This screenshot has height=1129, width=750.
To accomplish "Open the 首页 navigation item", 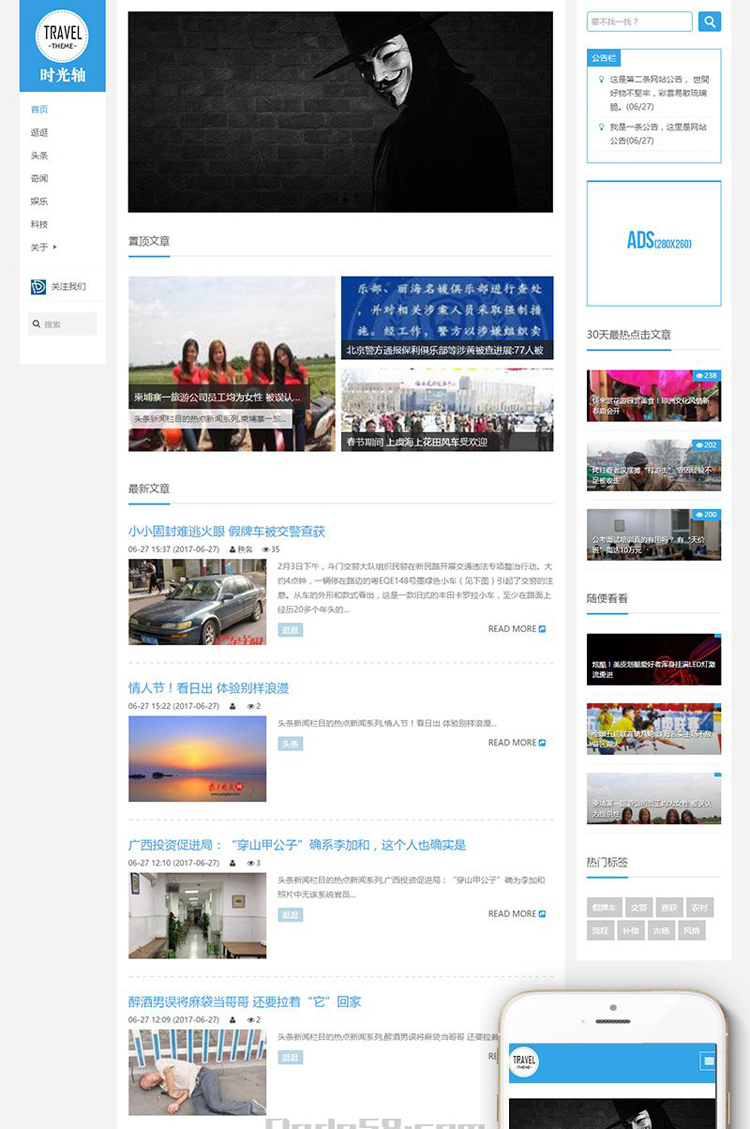I will (39, 109).
